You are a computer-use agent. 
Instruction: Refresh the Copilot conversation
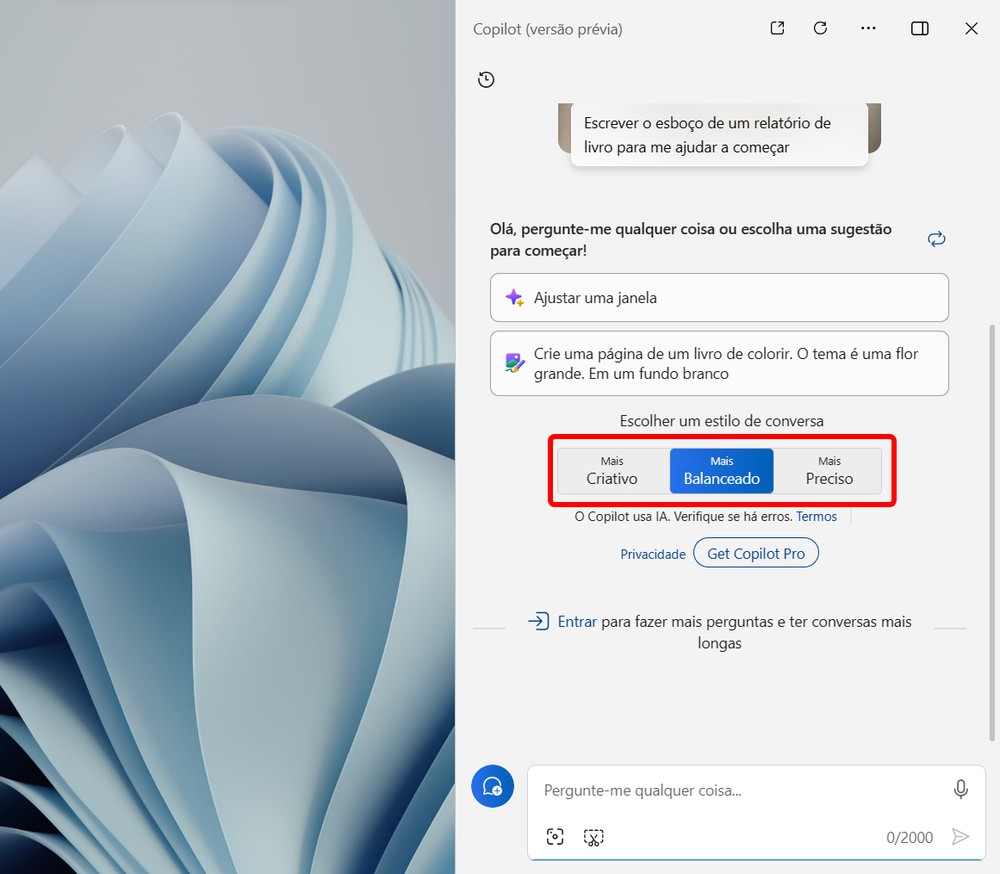click(820, 28)
